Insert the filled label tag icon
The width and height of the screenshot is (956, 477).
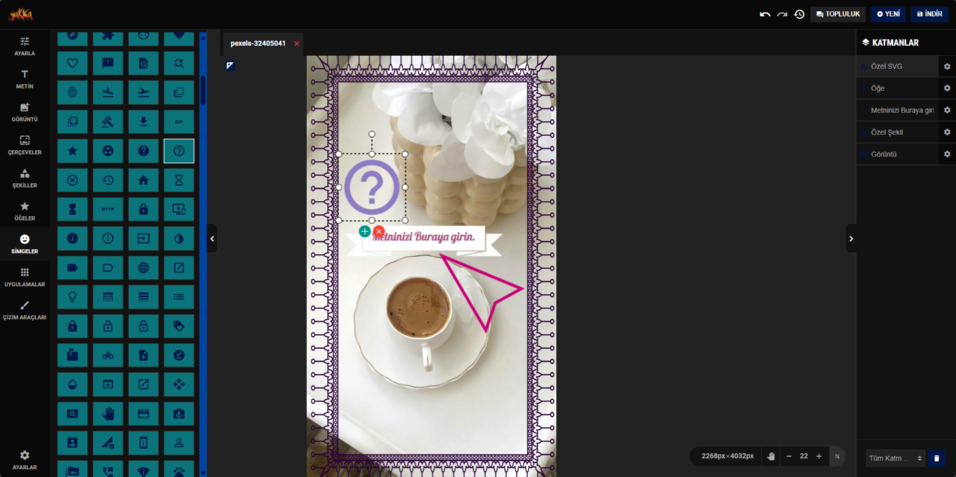click(73, 268)
